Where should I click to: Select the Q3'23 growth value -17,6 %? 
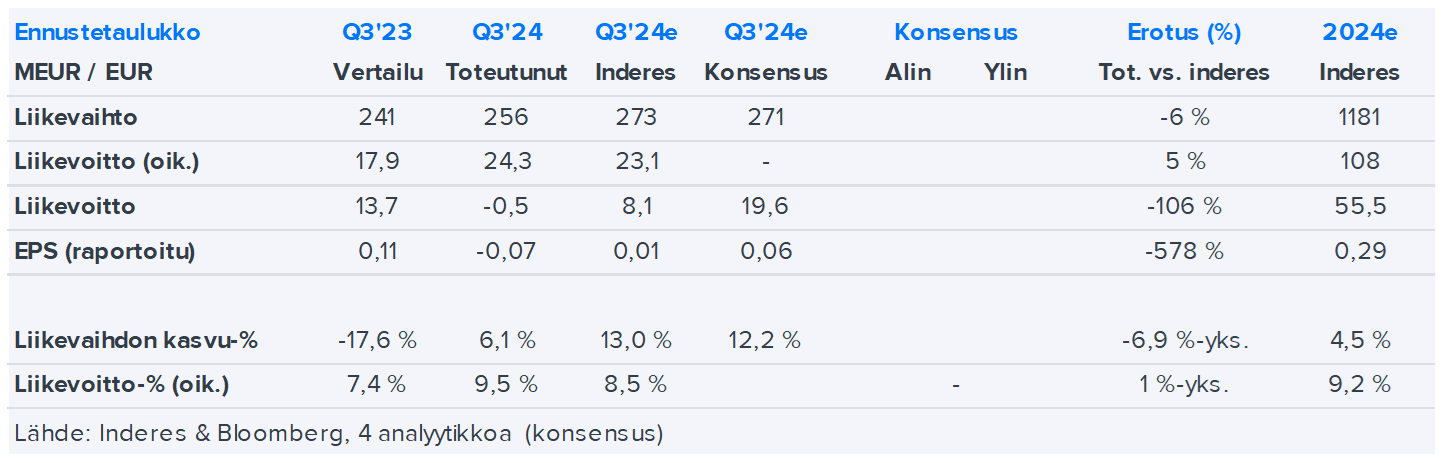point(377,340)
